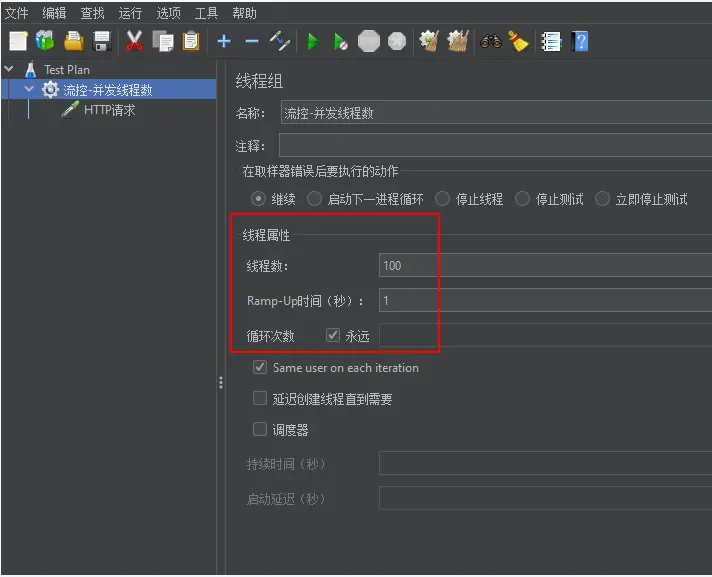Select 立即停止测试 radio button
This screenshot has height=577, width=712.
pos(602,199)
